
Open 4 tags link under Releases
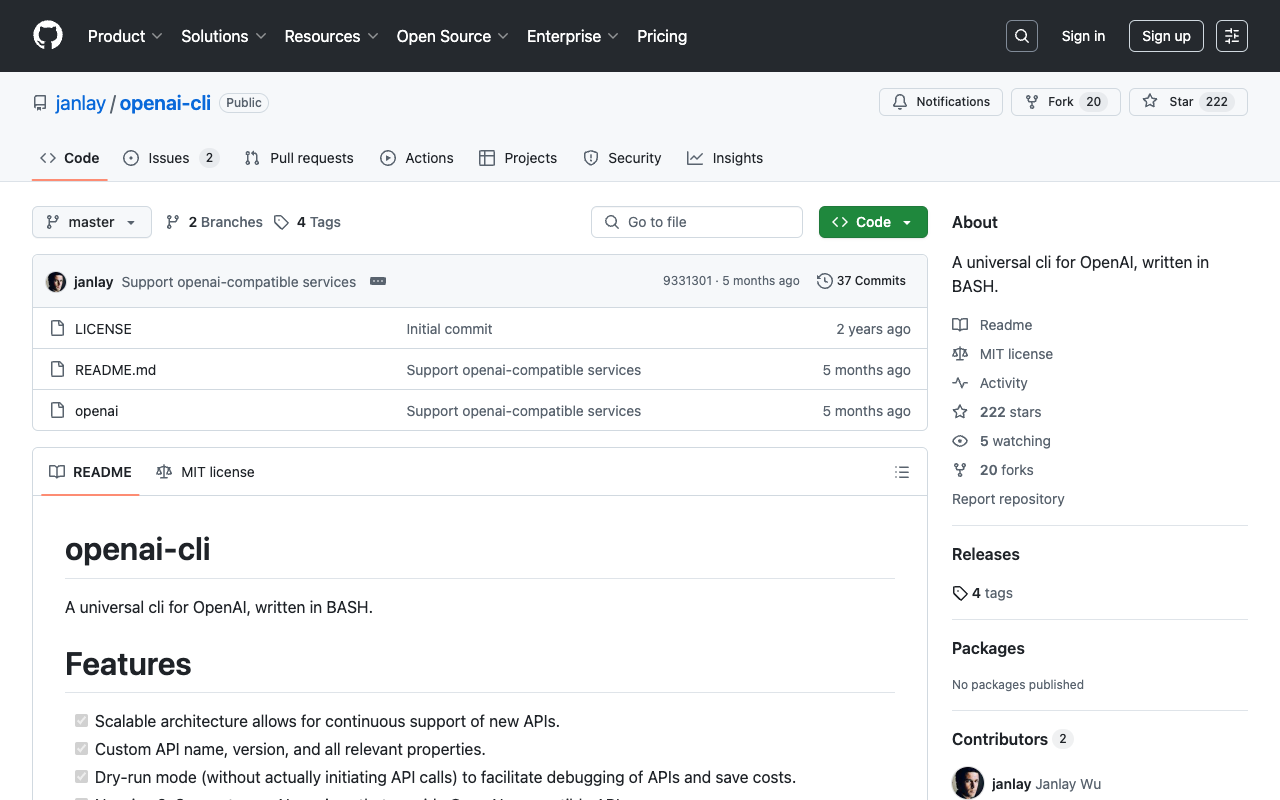tap(983, 593)
